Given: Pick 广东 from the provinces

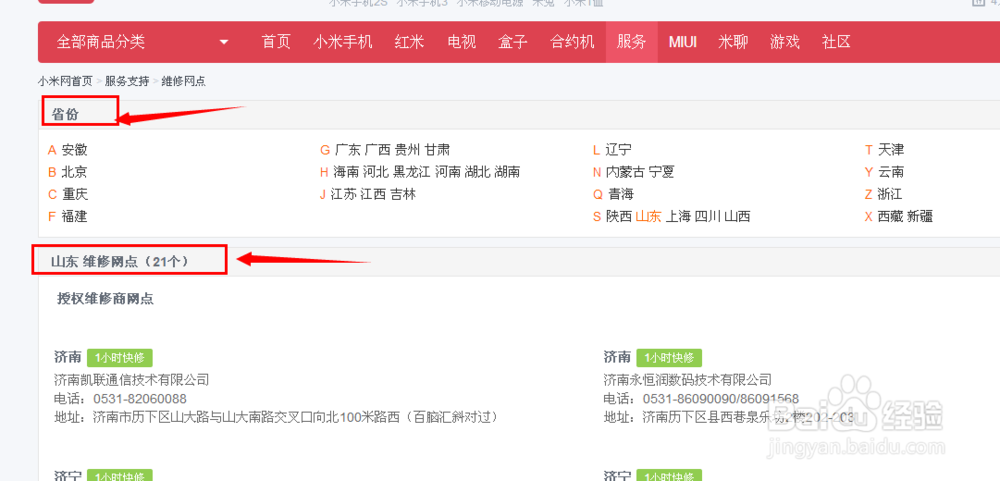Looking at the screenshot, I should tap(348, 150).
